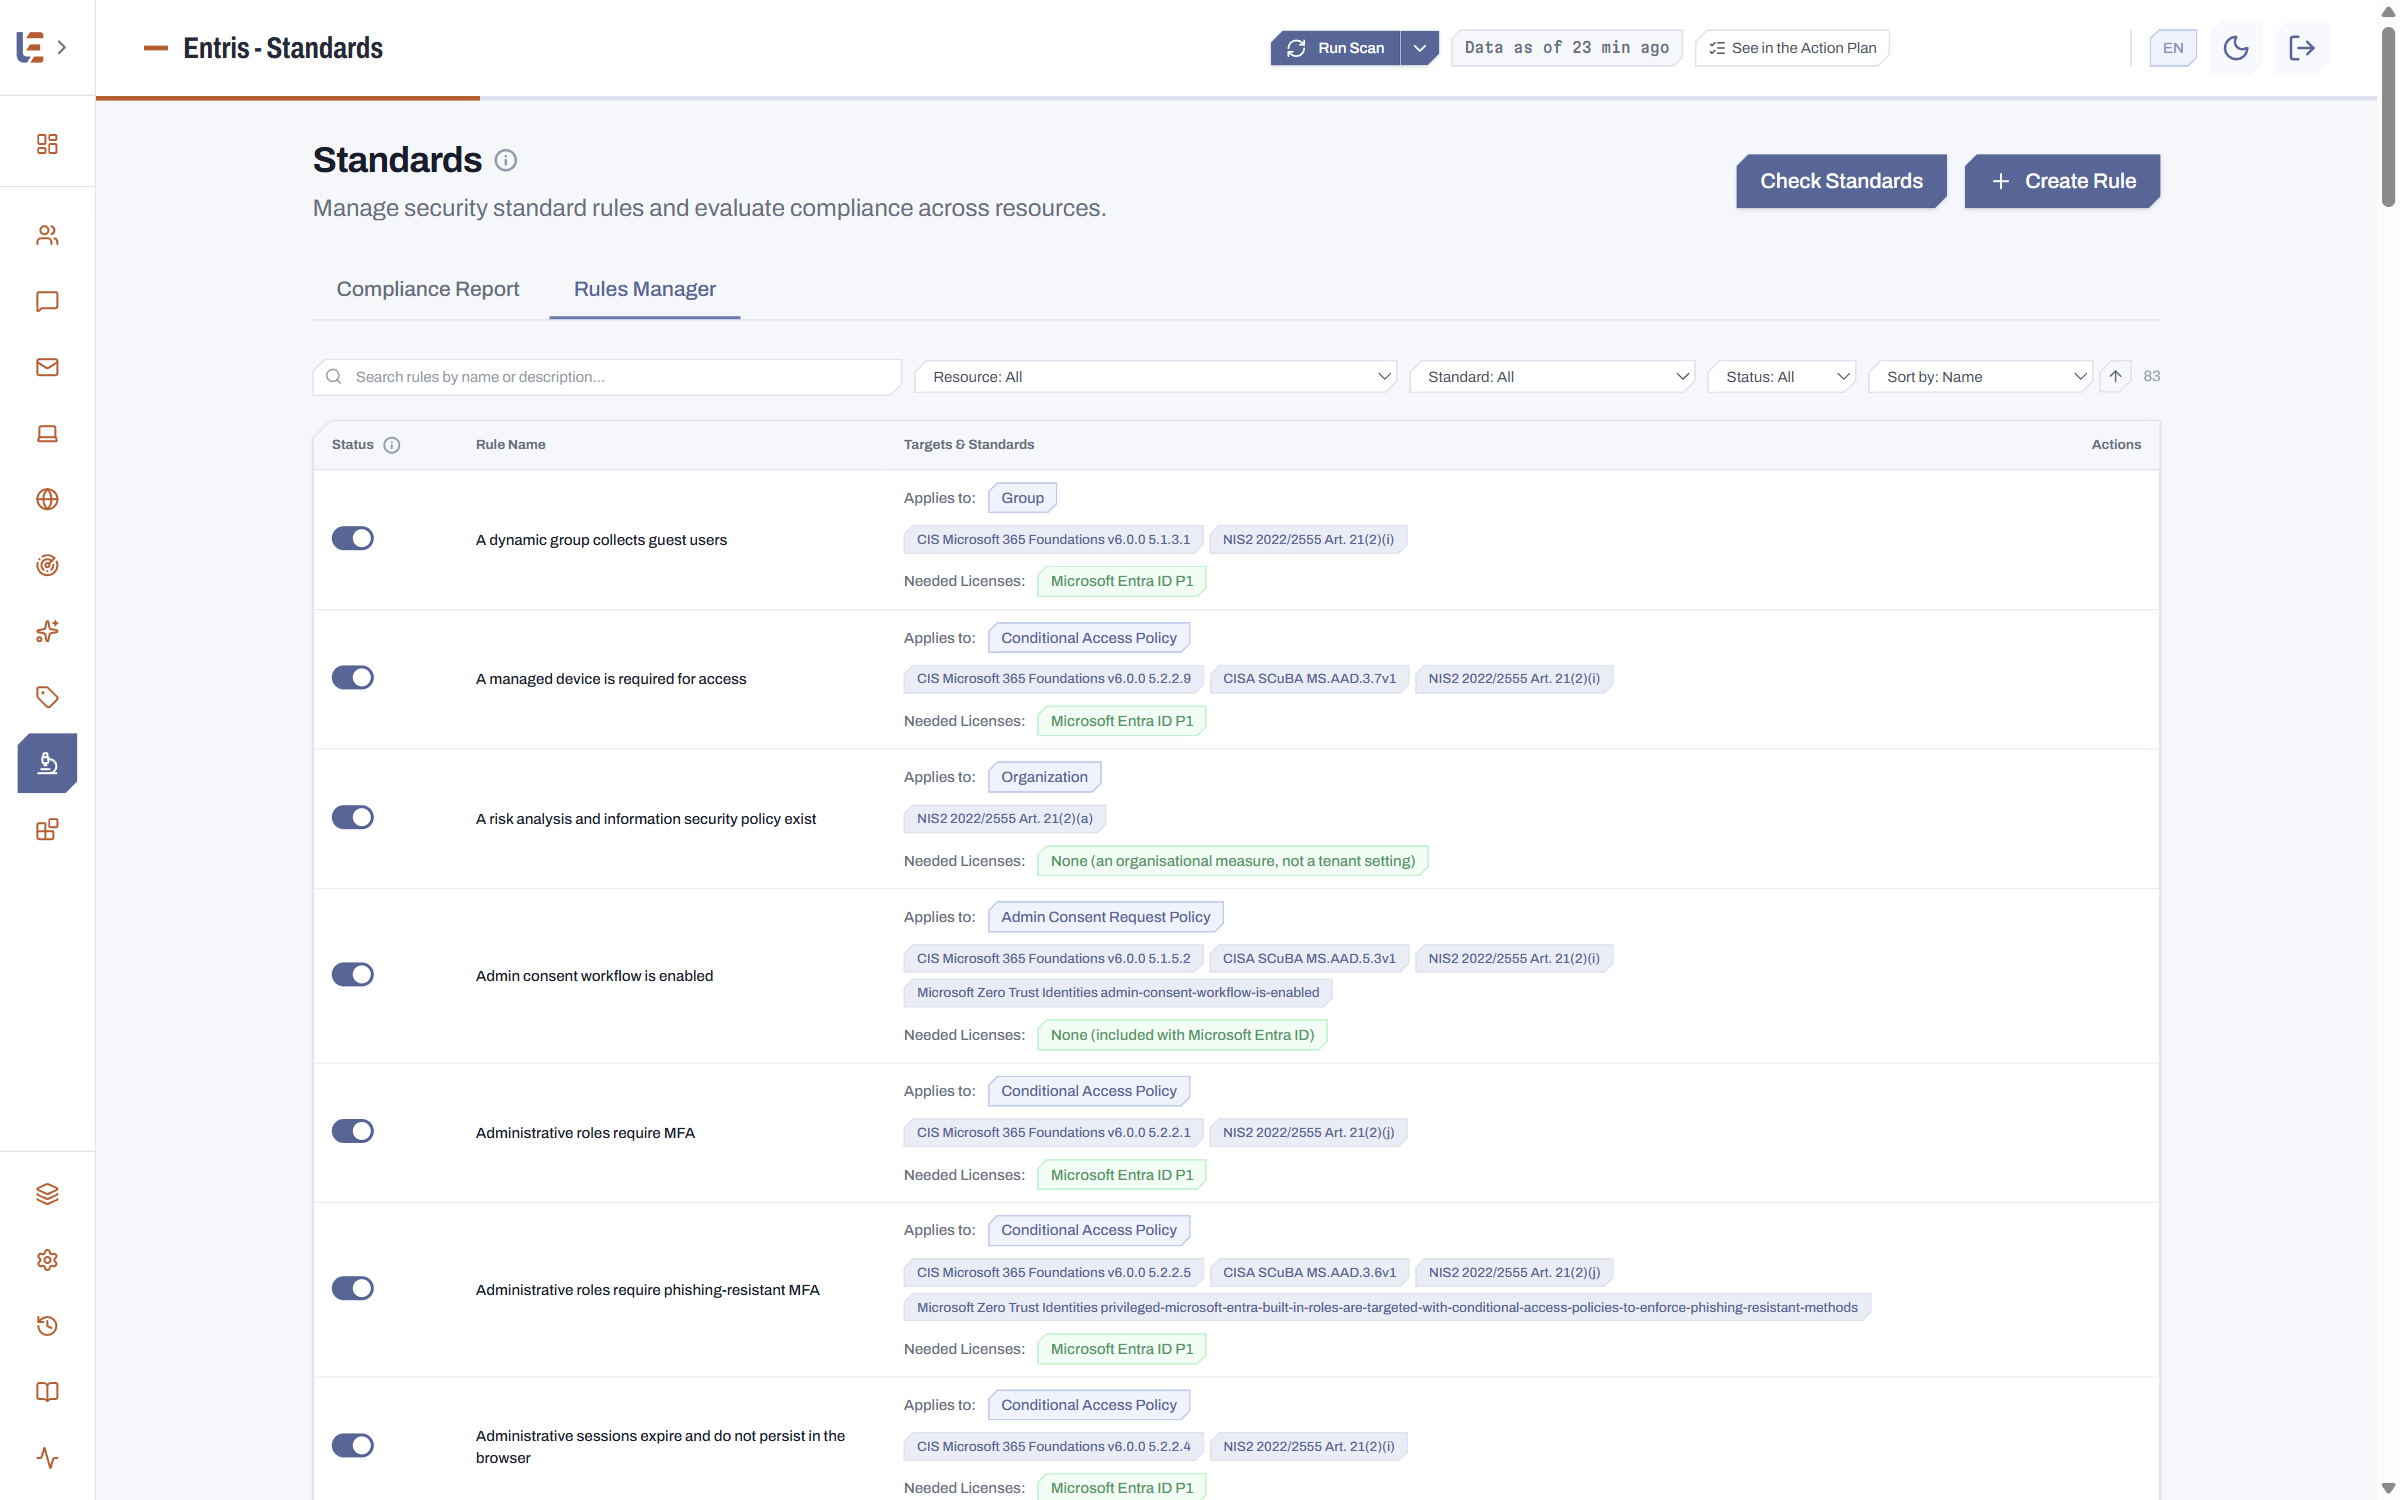This screenshot has width=2400, height=1500.
Task: Open See in the Action Plan
Action: [1792, 48]
